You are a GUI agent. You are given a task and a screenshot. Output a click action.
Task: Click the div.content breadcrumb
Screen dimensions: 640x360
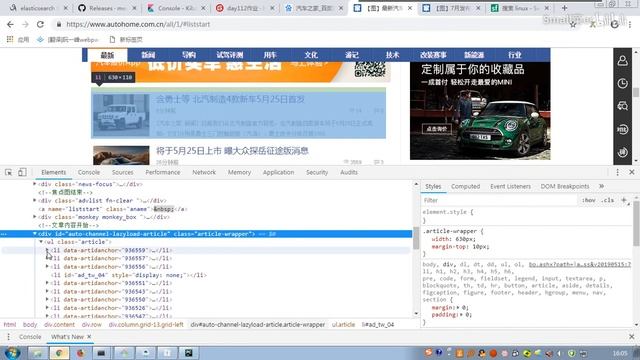point(59,324)
